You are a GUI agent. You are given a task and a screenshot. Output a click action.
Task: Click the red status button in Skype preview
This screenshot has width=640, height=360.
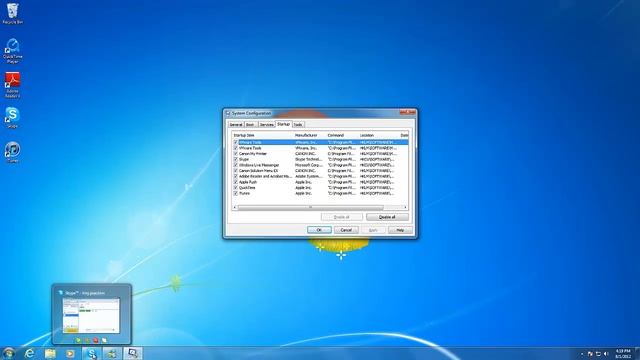click(x=96, y=340)
